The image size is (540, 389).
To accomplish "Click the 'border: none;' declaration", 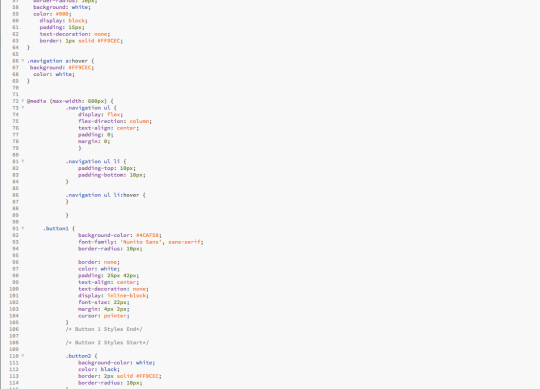I will [99, 262].
